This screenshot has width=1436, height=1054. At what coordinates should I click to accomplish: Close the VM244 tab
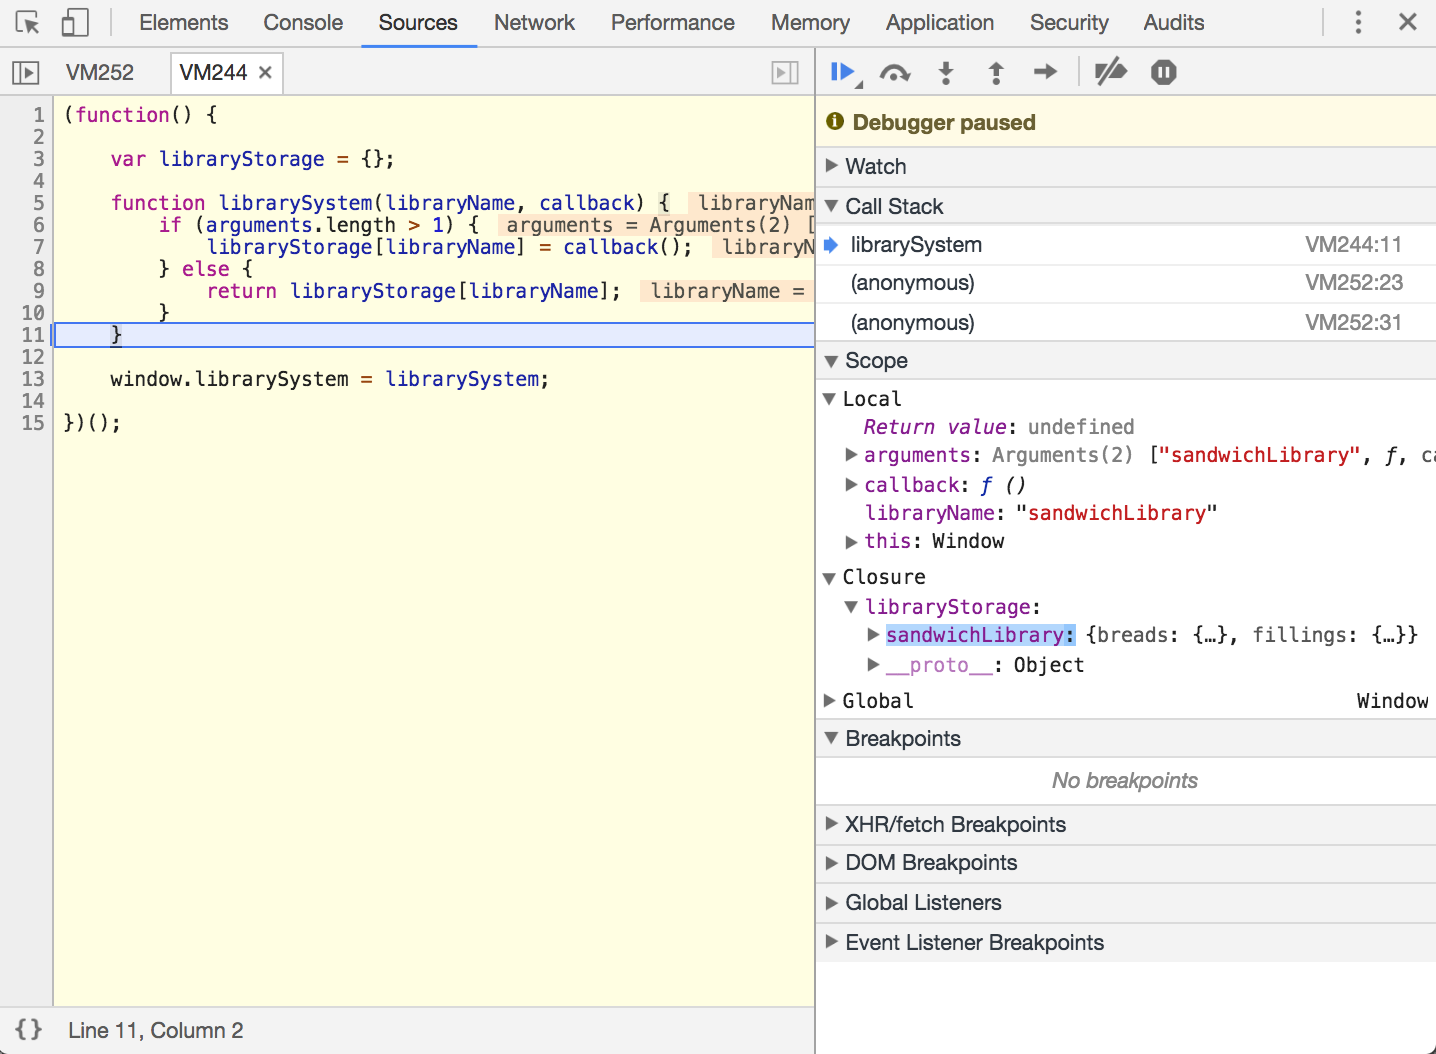tap(265, 72)
